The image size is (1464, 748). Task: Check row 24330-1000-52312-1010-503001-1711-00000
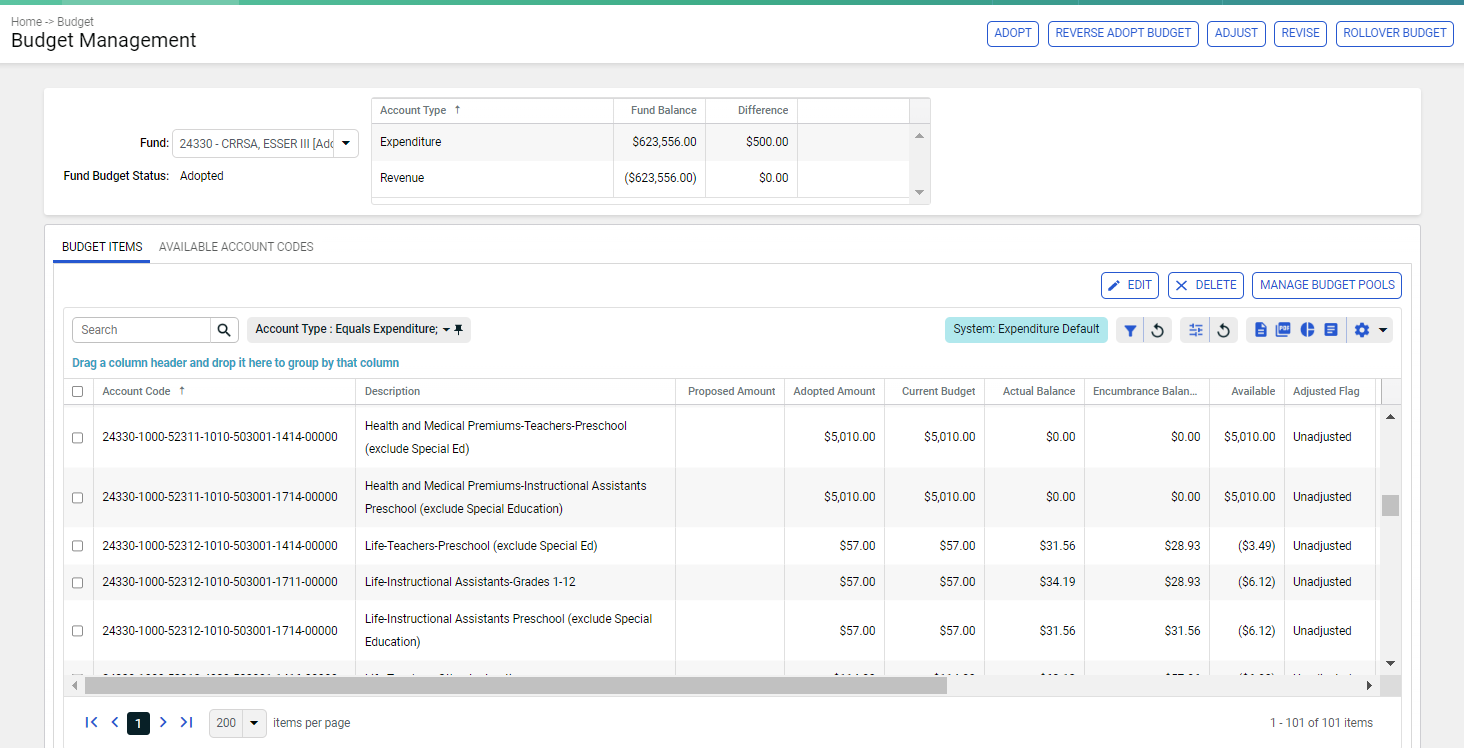click(x=78, y=582)
